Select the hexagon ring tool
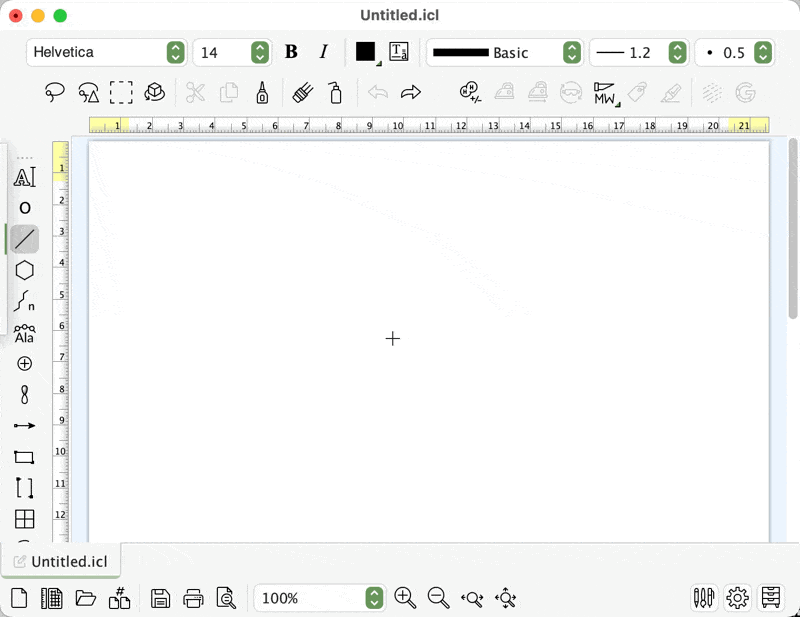Image resolution: width=800 pixels, height=617 pixels. pyautogui.click(x=25, y=271)
